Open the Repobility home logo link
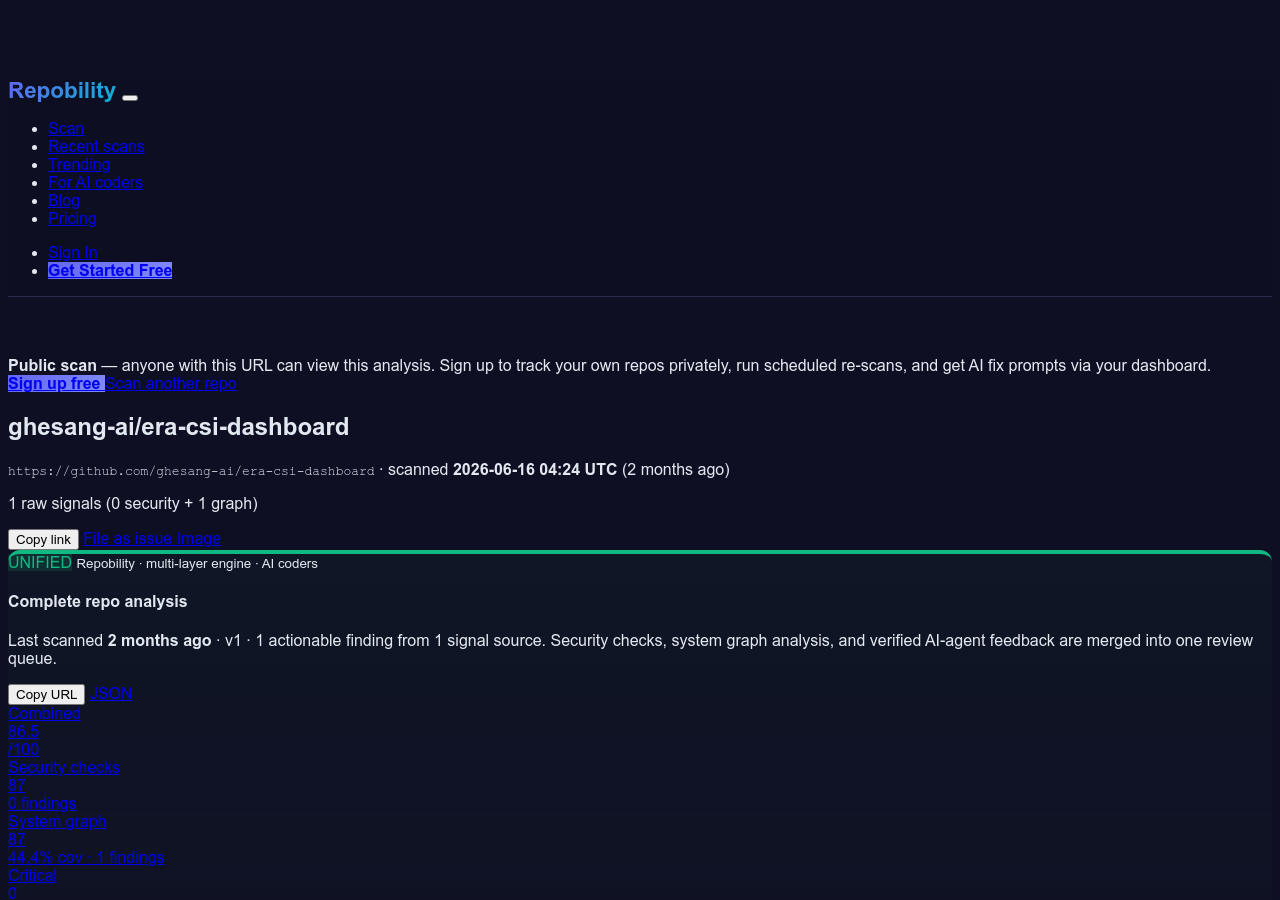Screen dimensions: 1280x900 click(62, 90)
